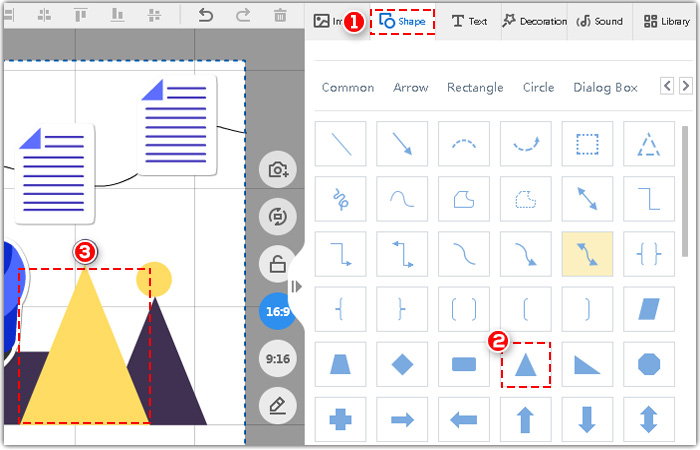Image resolution: width=700 pixels, height=450 pixels.
Task: Open the Sound tab
Action: 600,21
